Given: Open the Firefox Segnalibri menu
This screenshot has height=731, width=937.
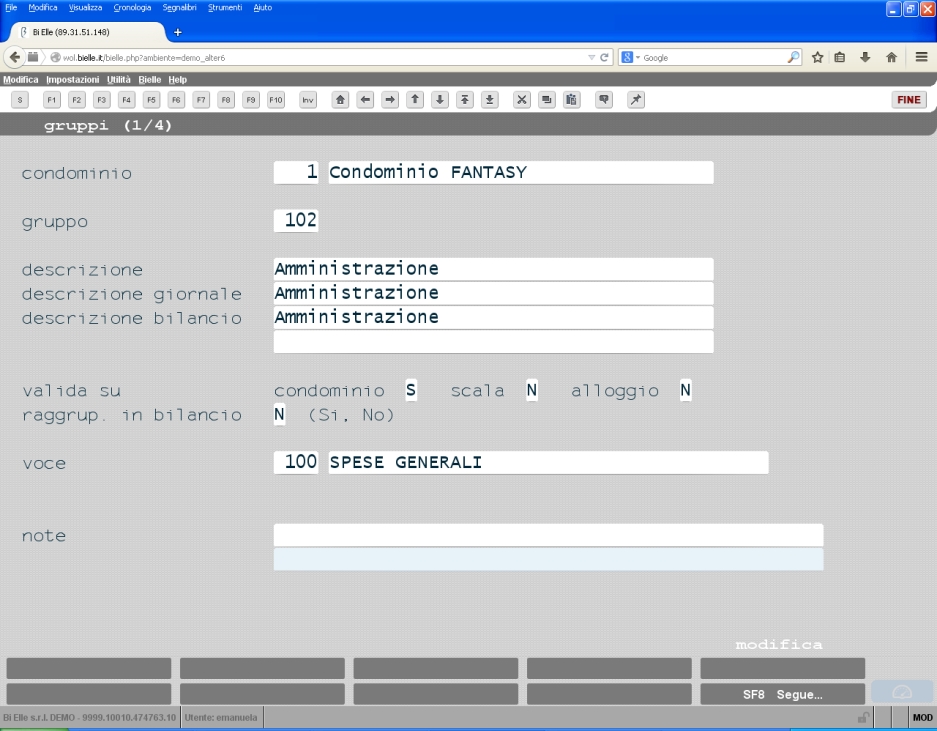Looking at the screenshot, I should pyautogui.click(x=179, y=8).
